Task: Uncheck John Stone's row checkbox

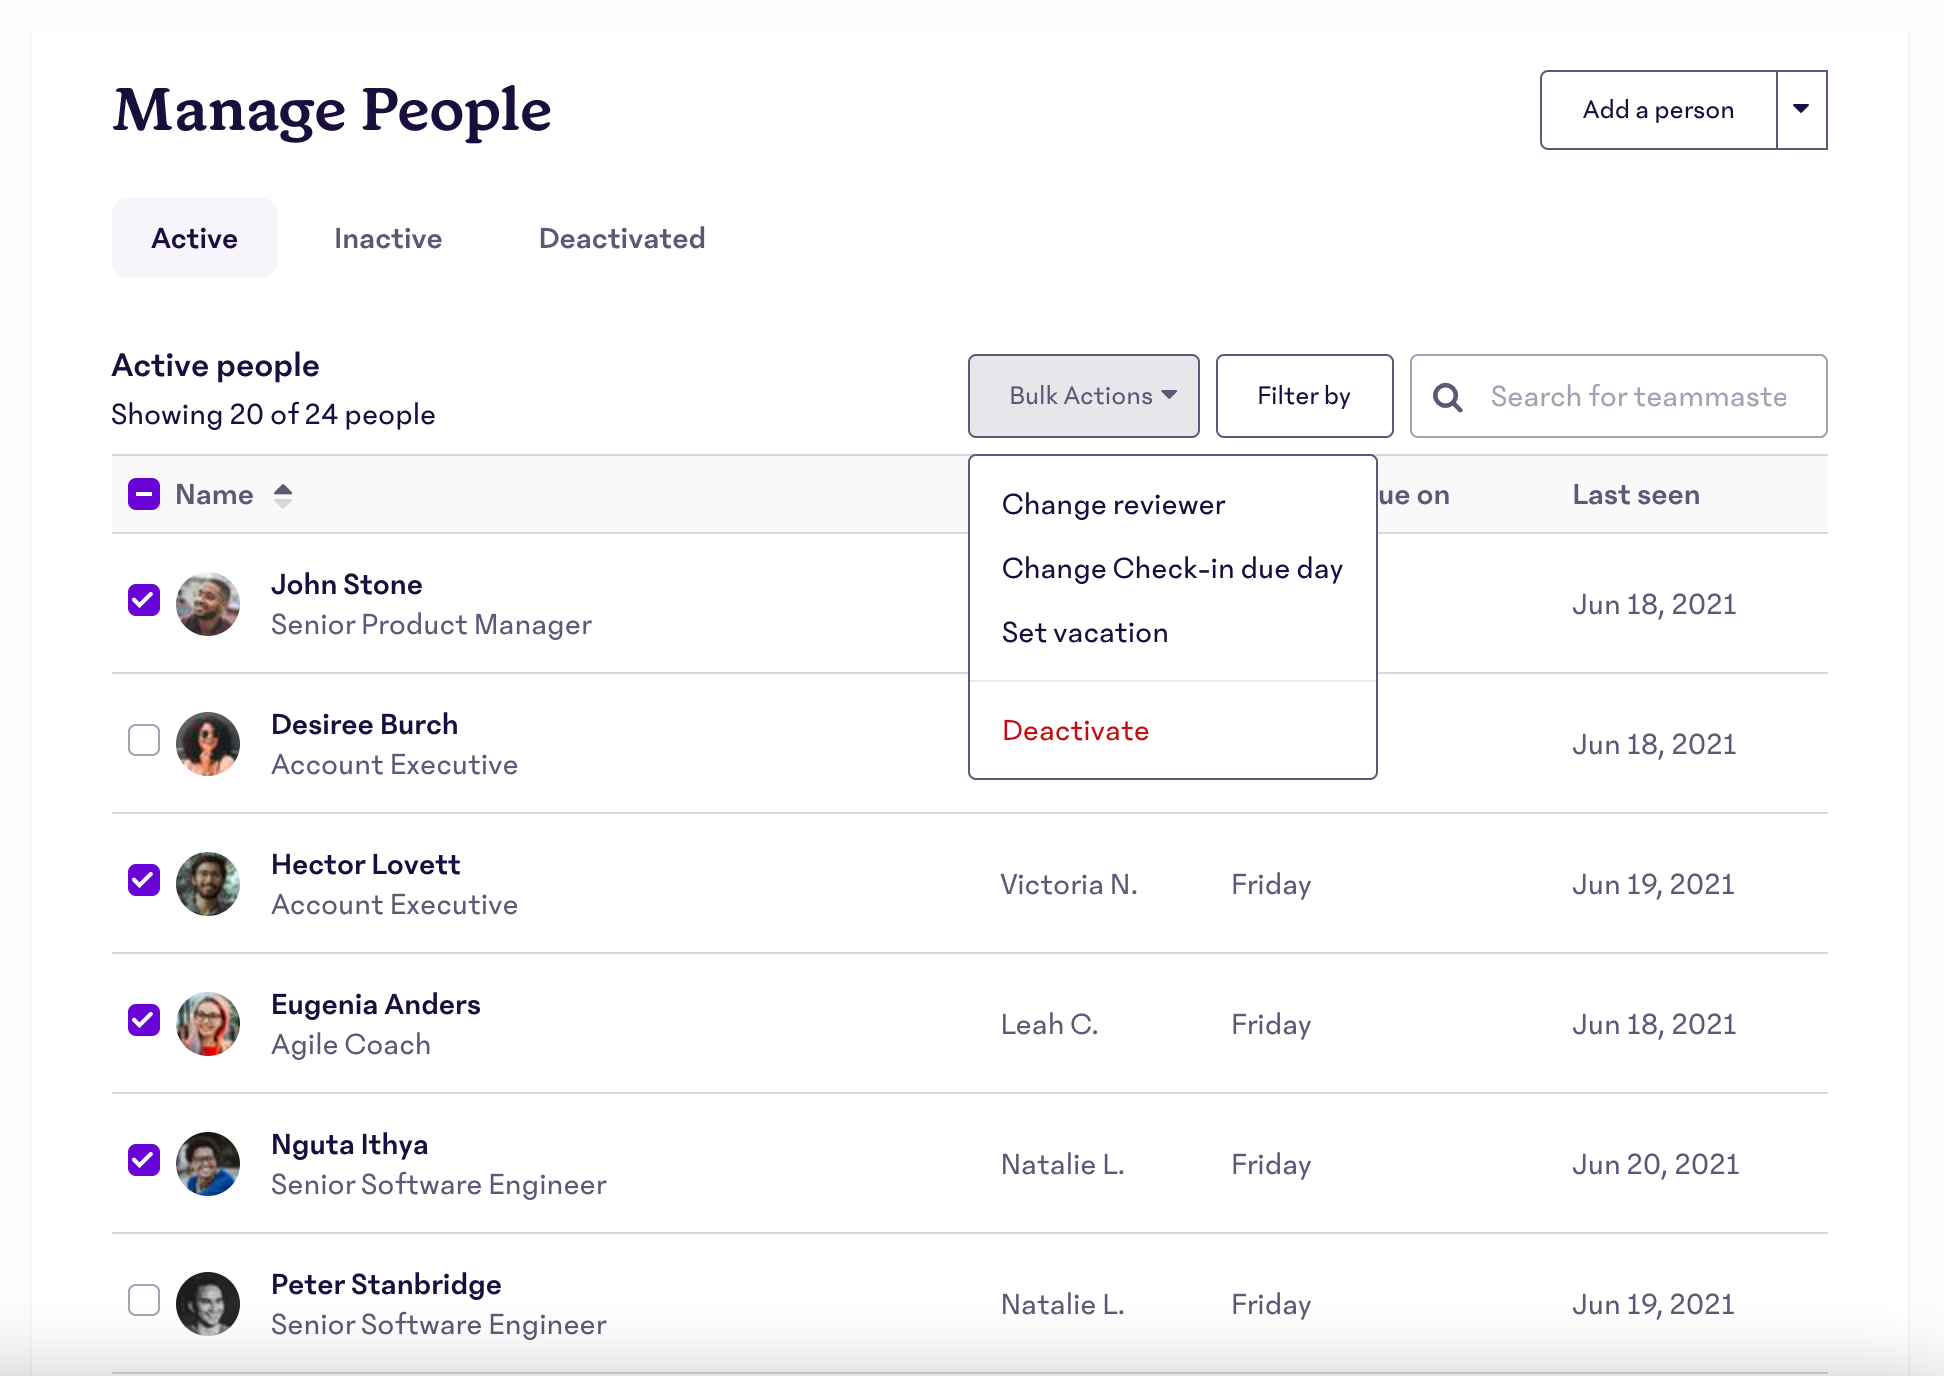Action: tap(144, 600)
